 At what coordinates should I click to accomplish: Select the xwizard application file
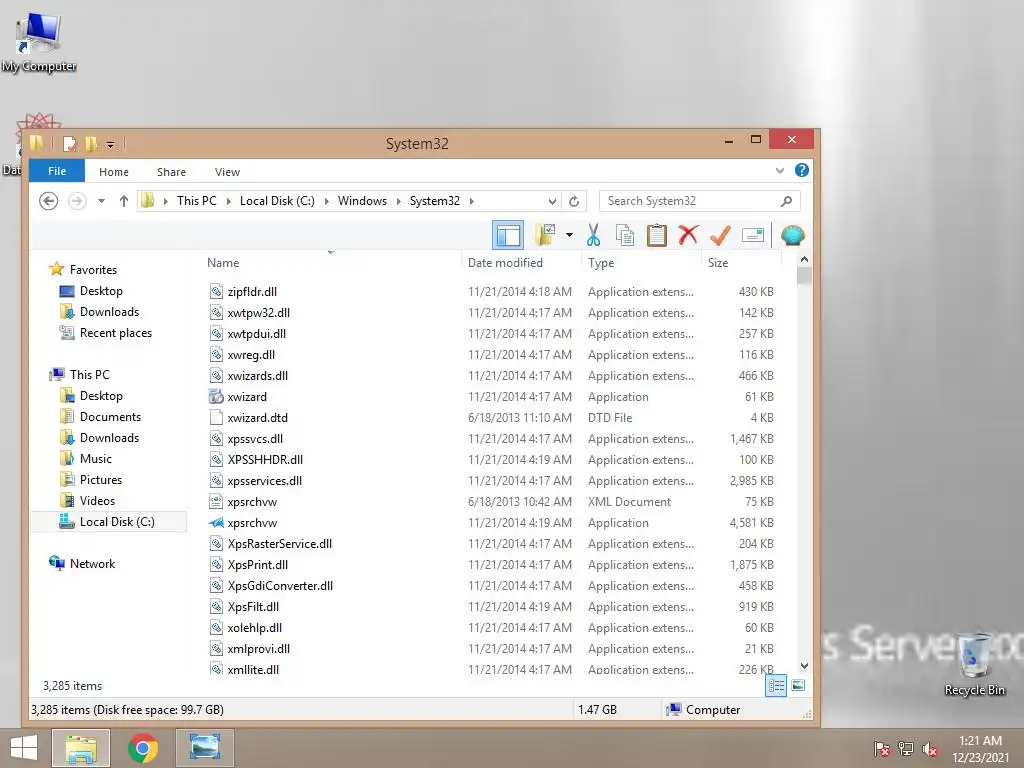pyautogui.click(x=247, y=396)
